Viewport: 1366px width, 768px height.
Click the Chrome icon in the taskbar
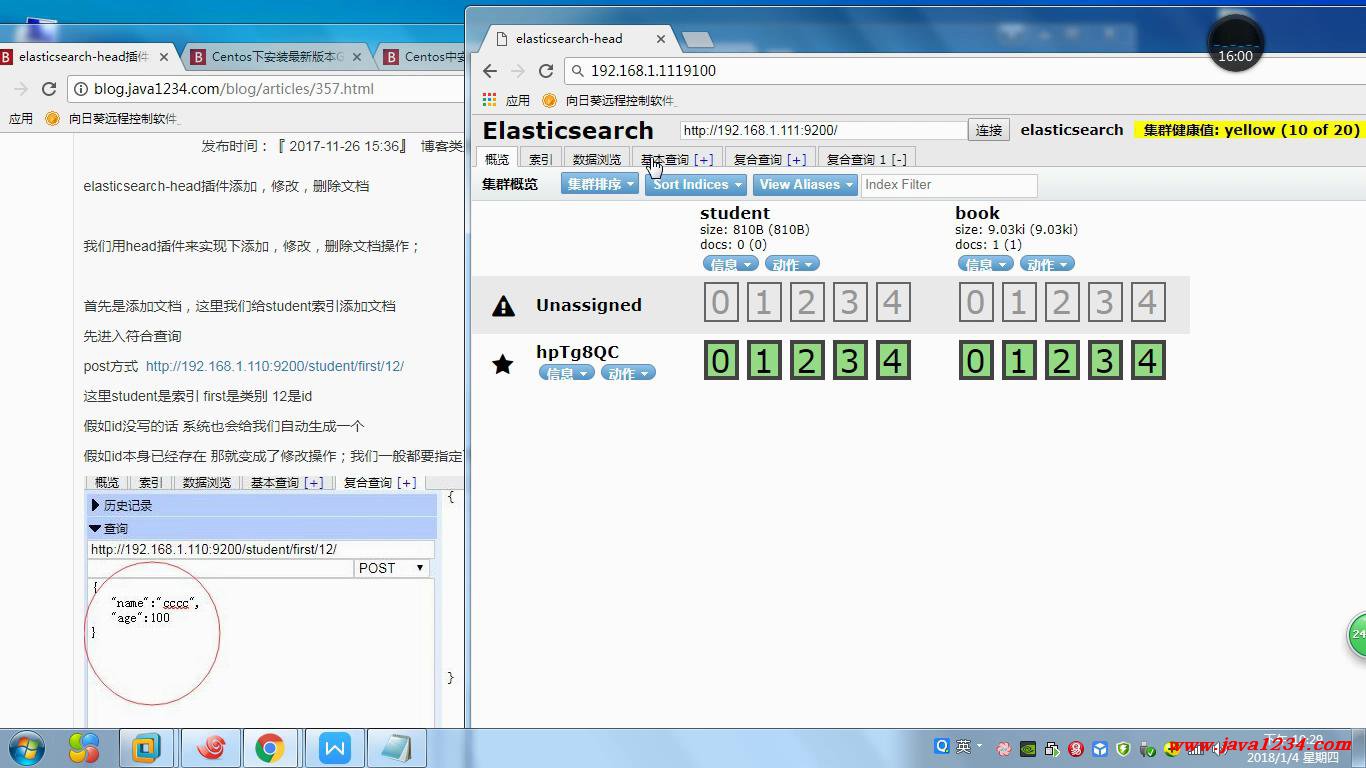coord(269,748)
